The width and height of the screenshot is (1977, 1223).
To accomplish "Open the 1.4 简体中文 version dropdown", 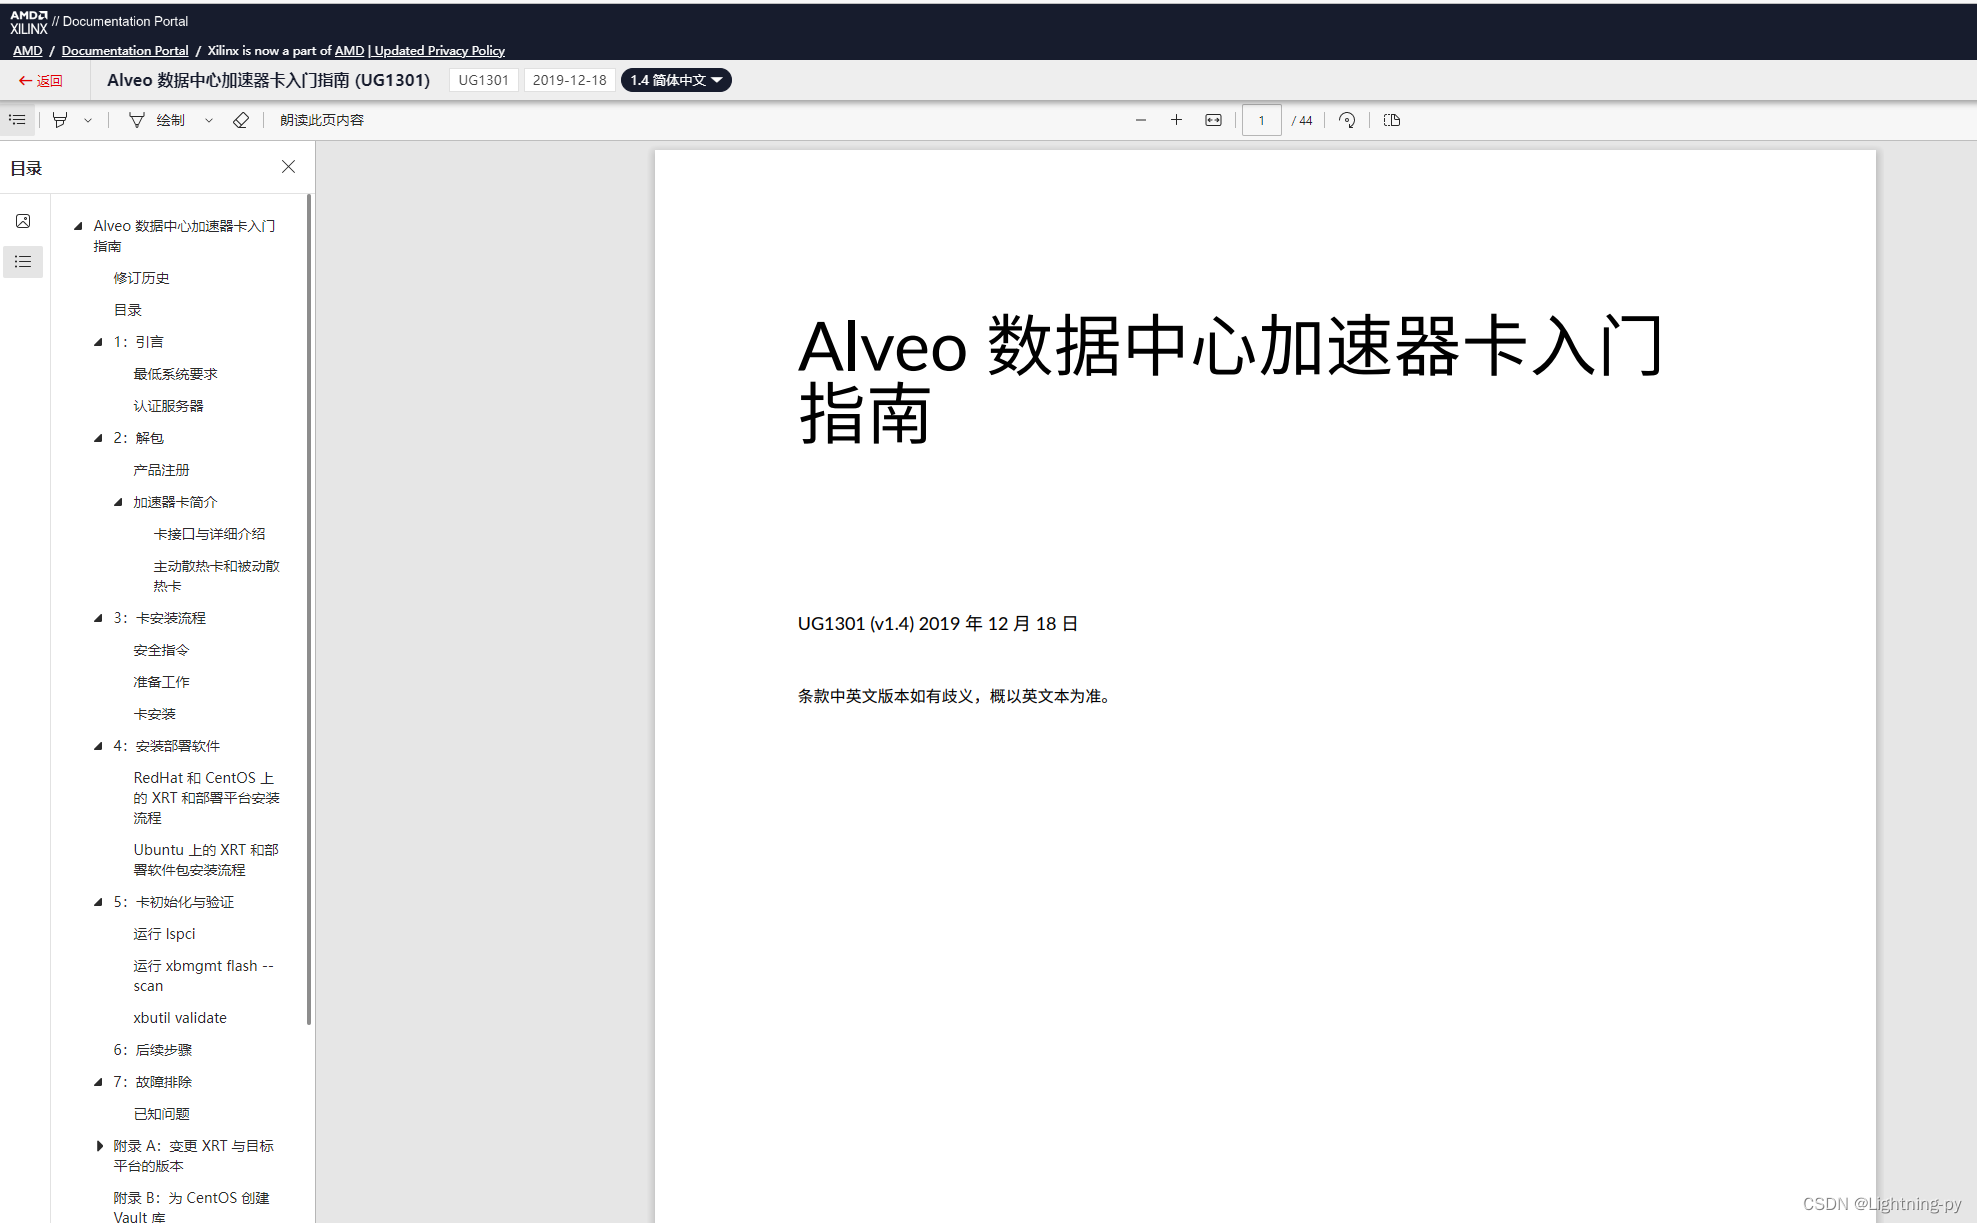I will pyautogui.click(x=676, y=80).
